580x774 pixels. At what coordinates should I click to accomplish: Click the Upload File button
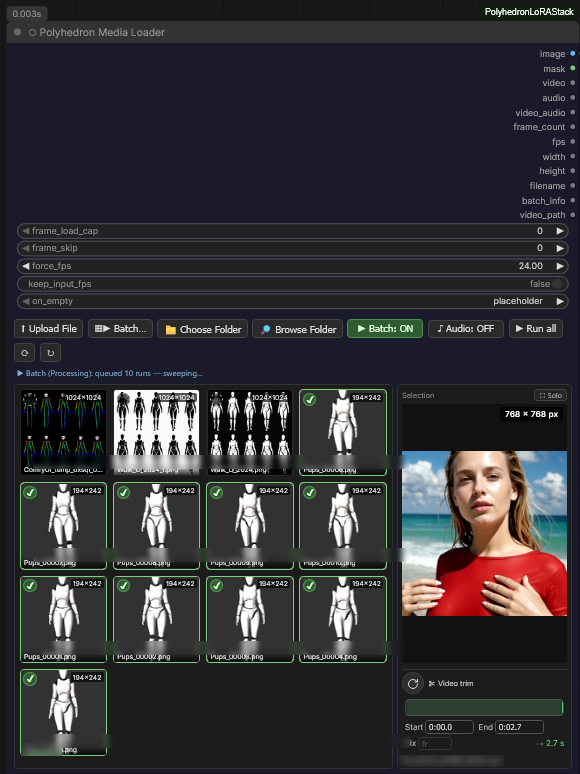(48, 329)
